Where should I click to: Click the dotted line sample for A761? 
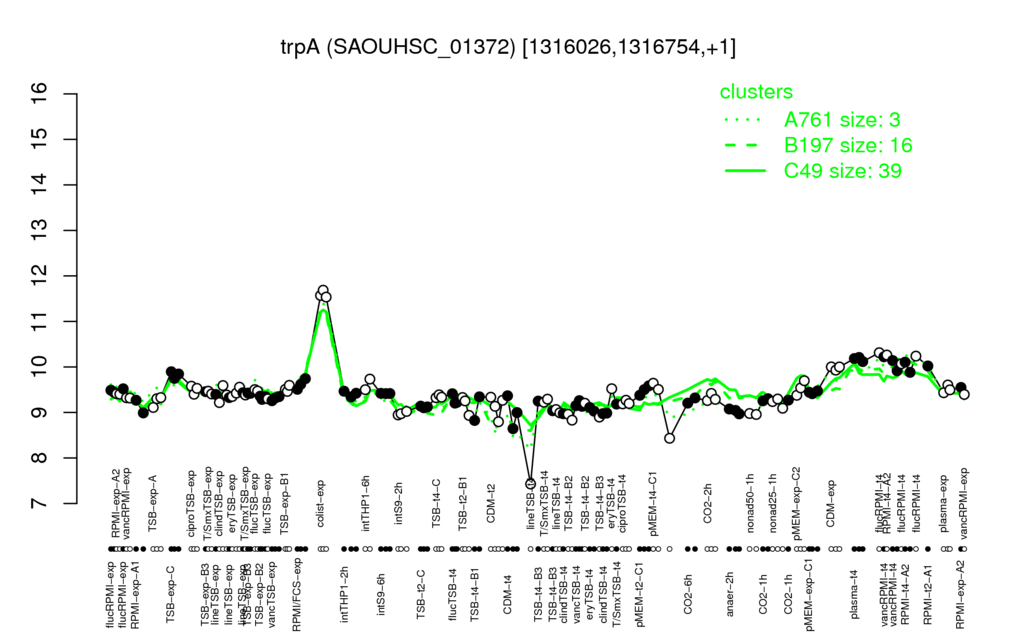pyautogui.click(x=744, y=120)
